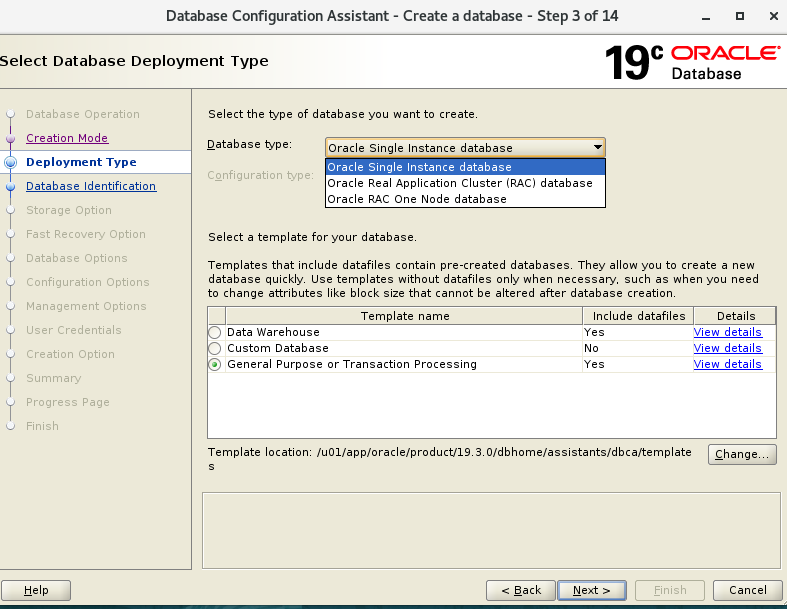Click the Include datafiles column header

[638, 316]
